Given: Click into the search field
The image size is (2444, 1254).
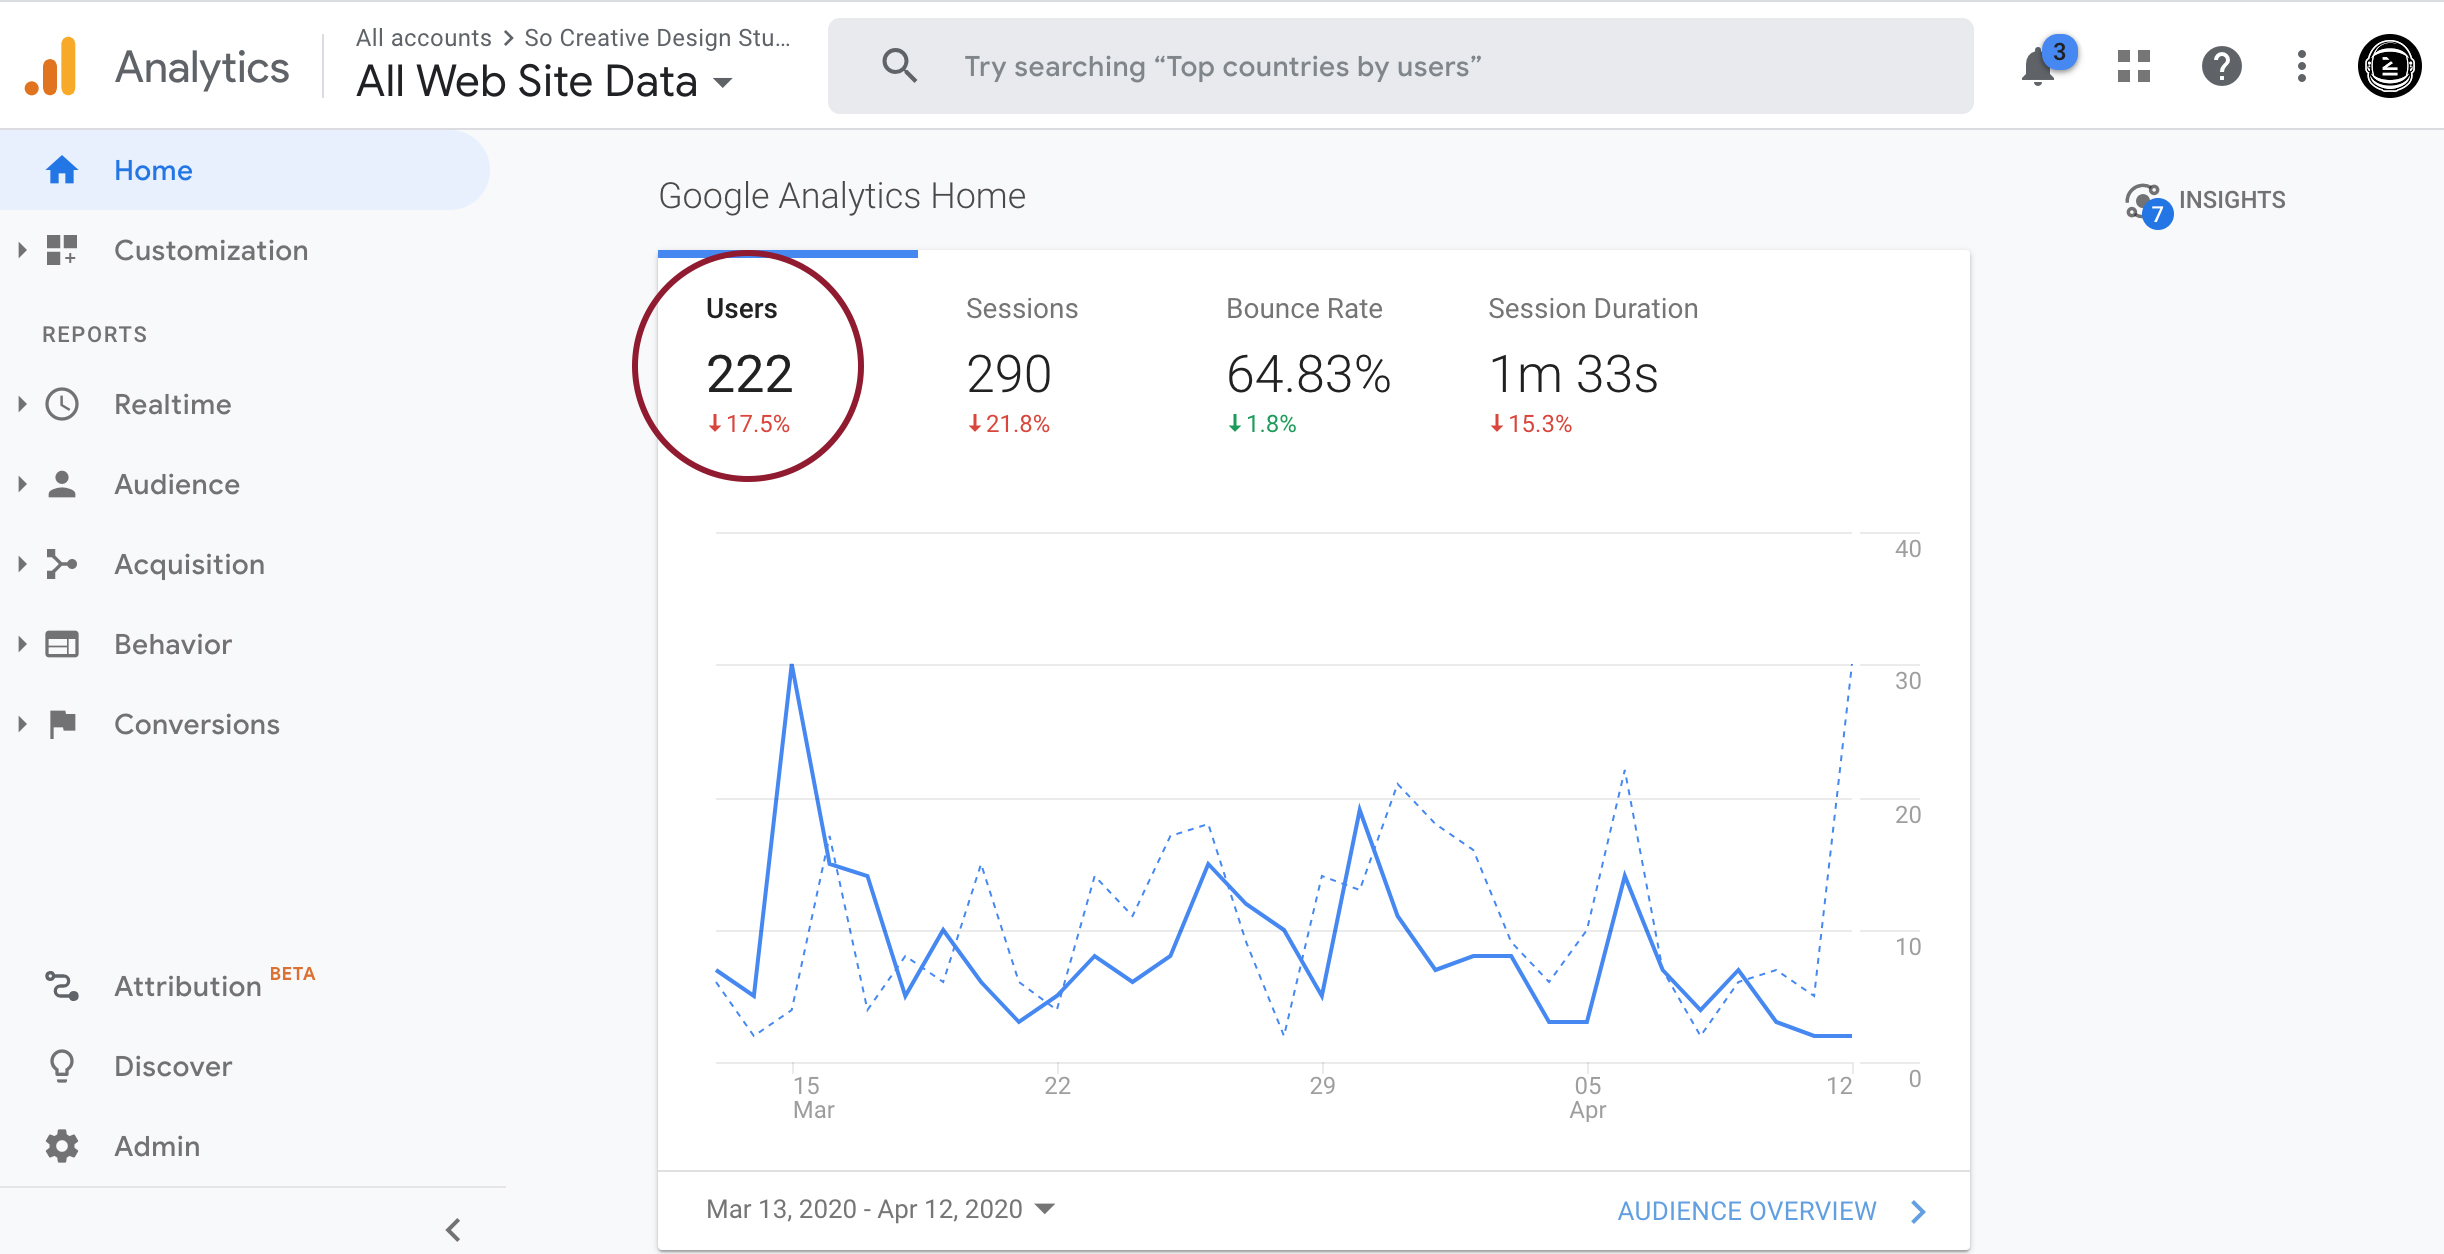Looking at the screenshot, I should pyautogui.click(x=1400, y=66).
